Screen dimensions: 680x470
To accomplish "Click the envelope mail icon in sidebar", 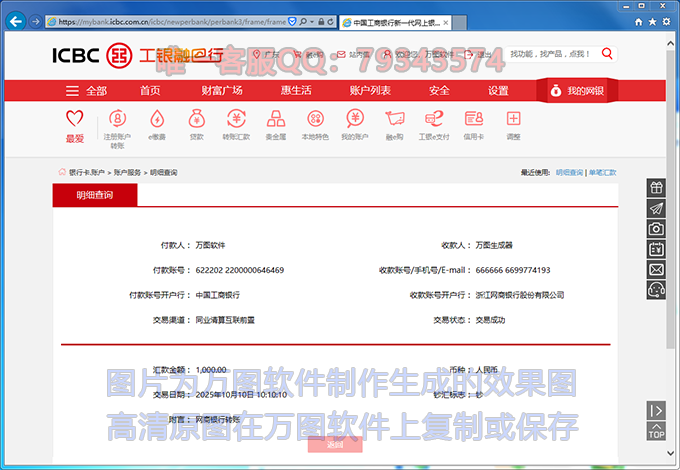I will [656, 269].
